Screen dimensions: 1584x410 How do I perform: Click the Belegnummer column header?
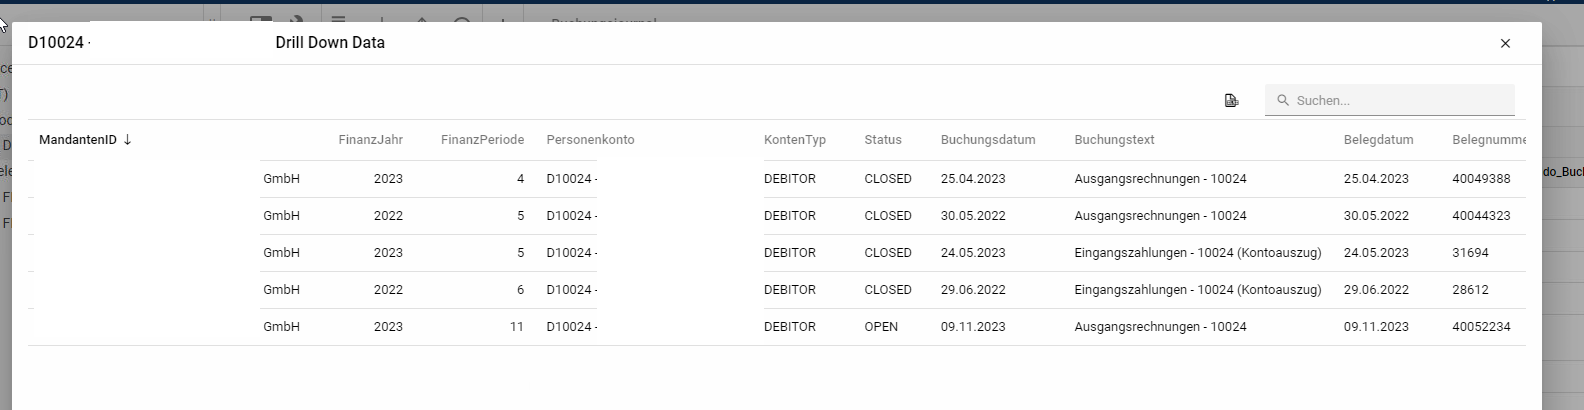pyautogui.click(x=1488, y=140)
